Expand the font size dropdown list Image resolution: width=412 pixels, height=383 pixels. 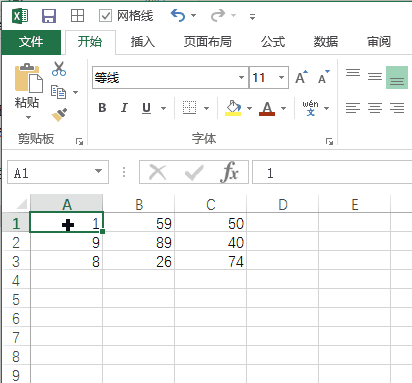tap(282, 78)
